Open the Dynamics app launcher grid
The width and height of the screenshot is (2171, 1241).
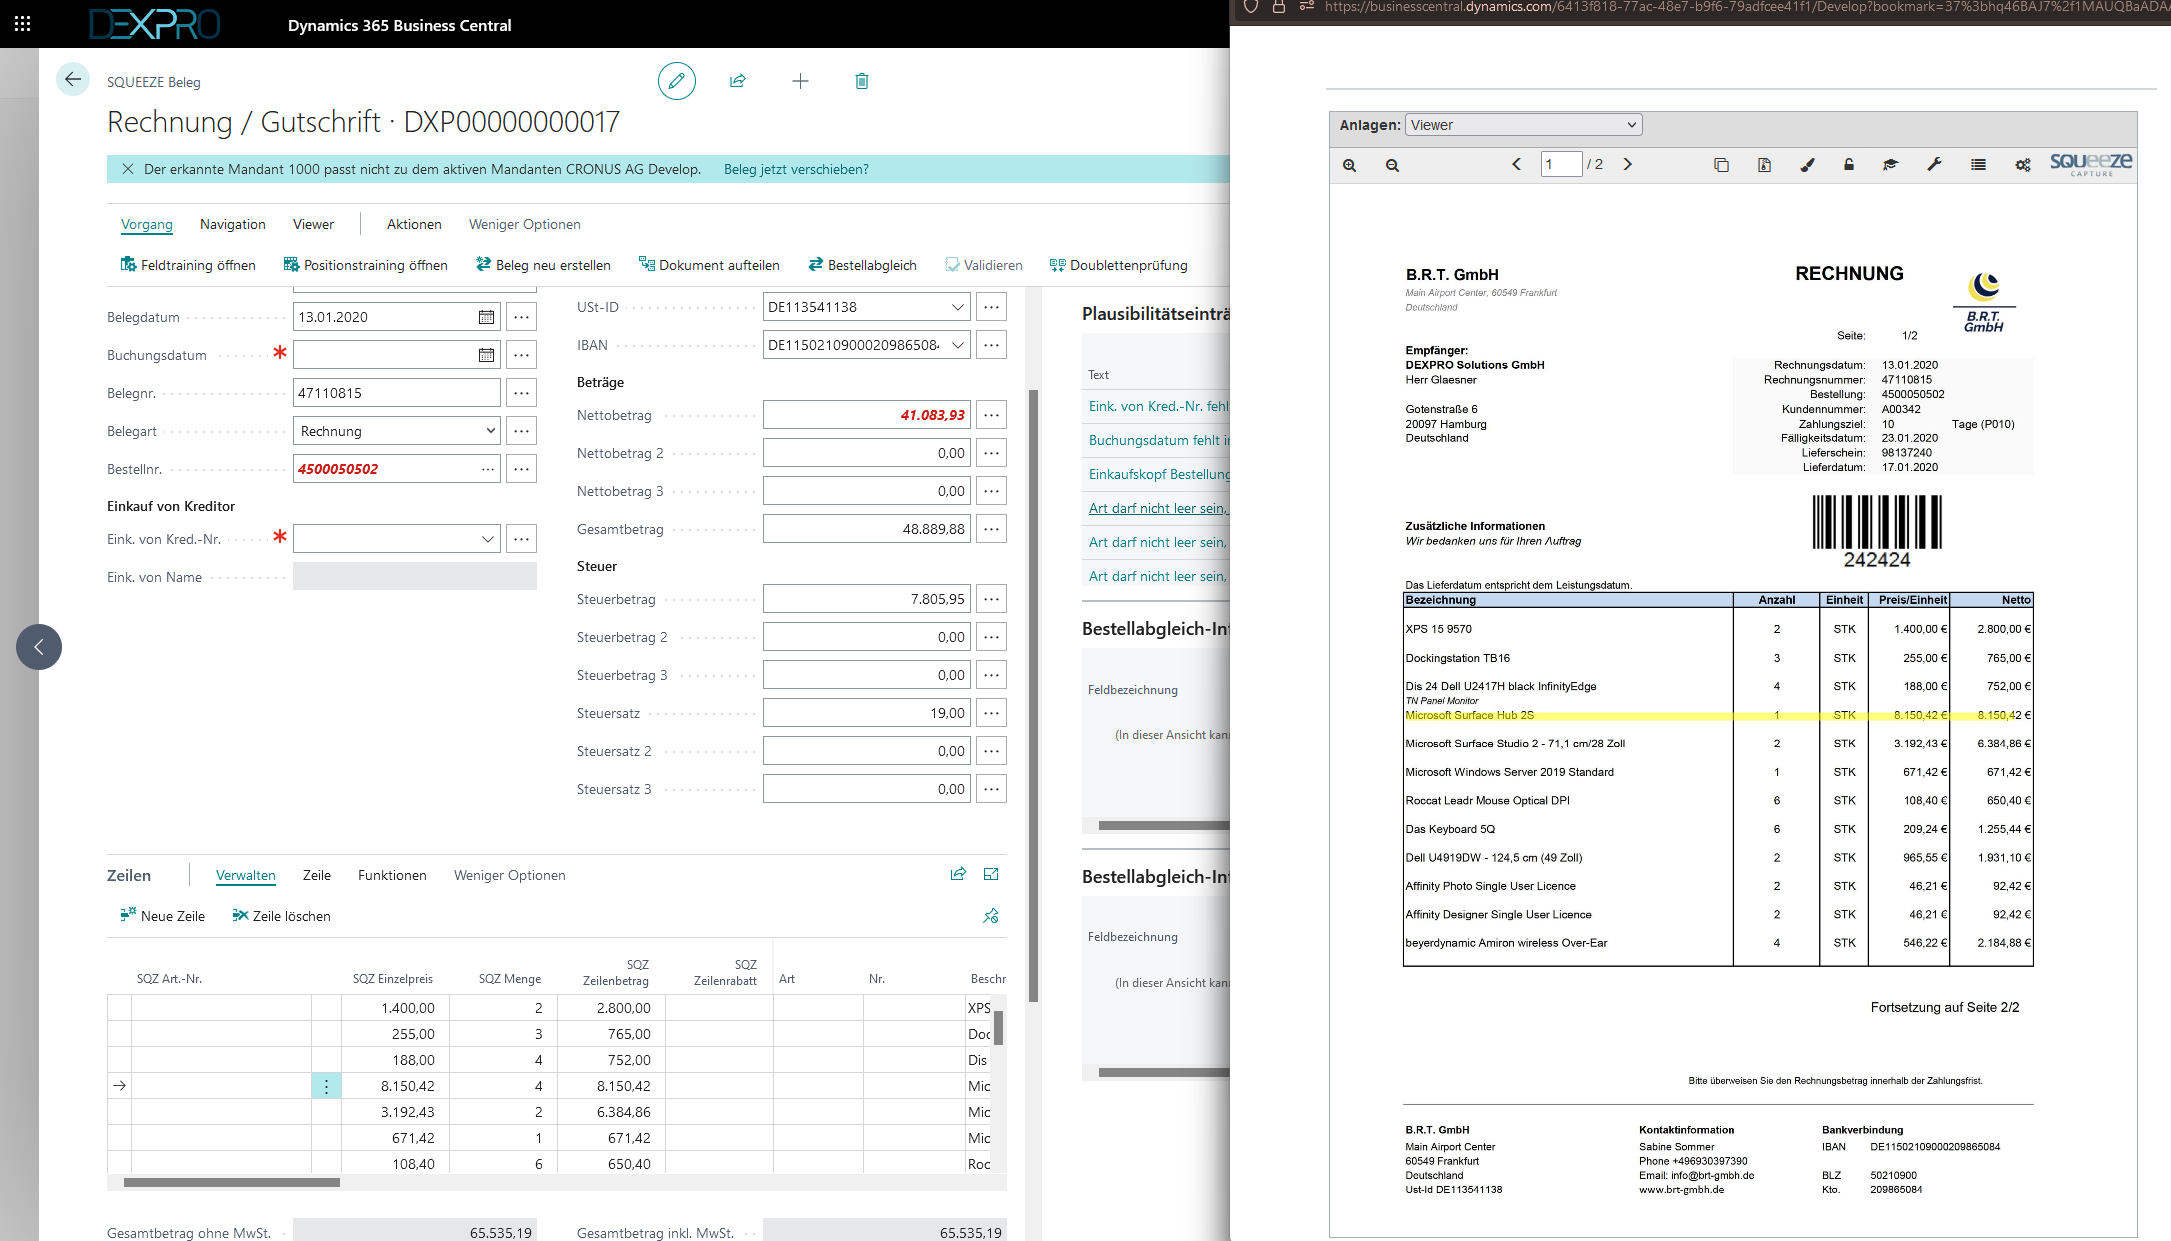click(22, 24)
